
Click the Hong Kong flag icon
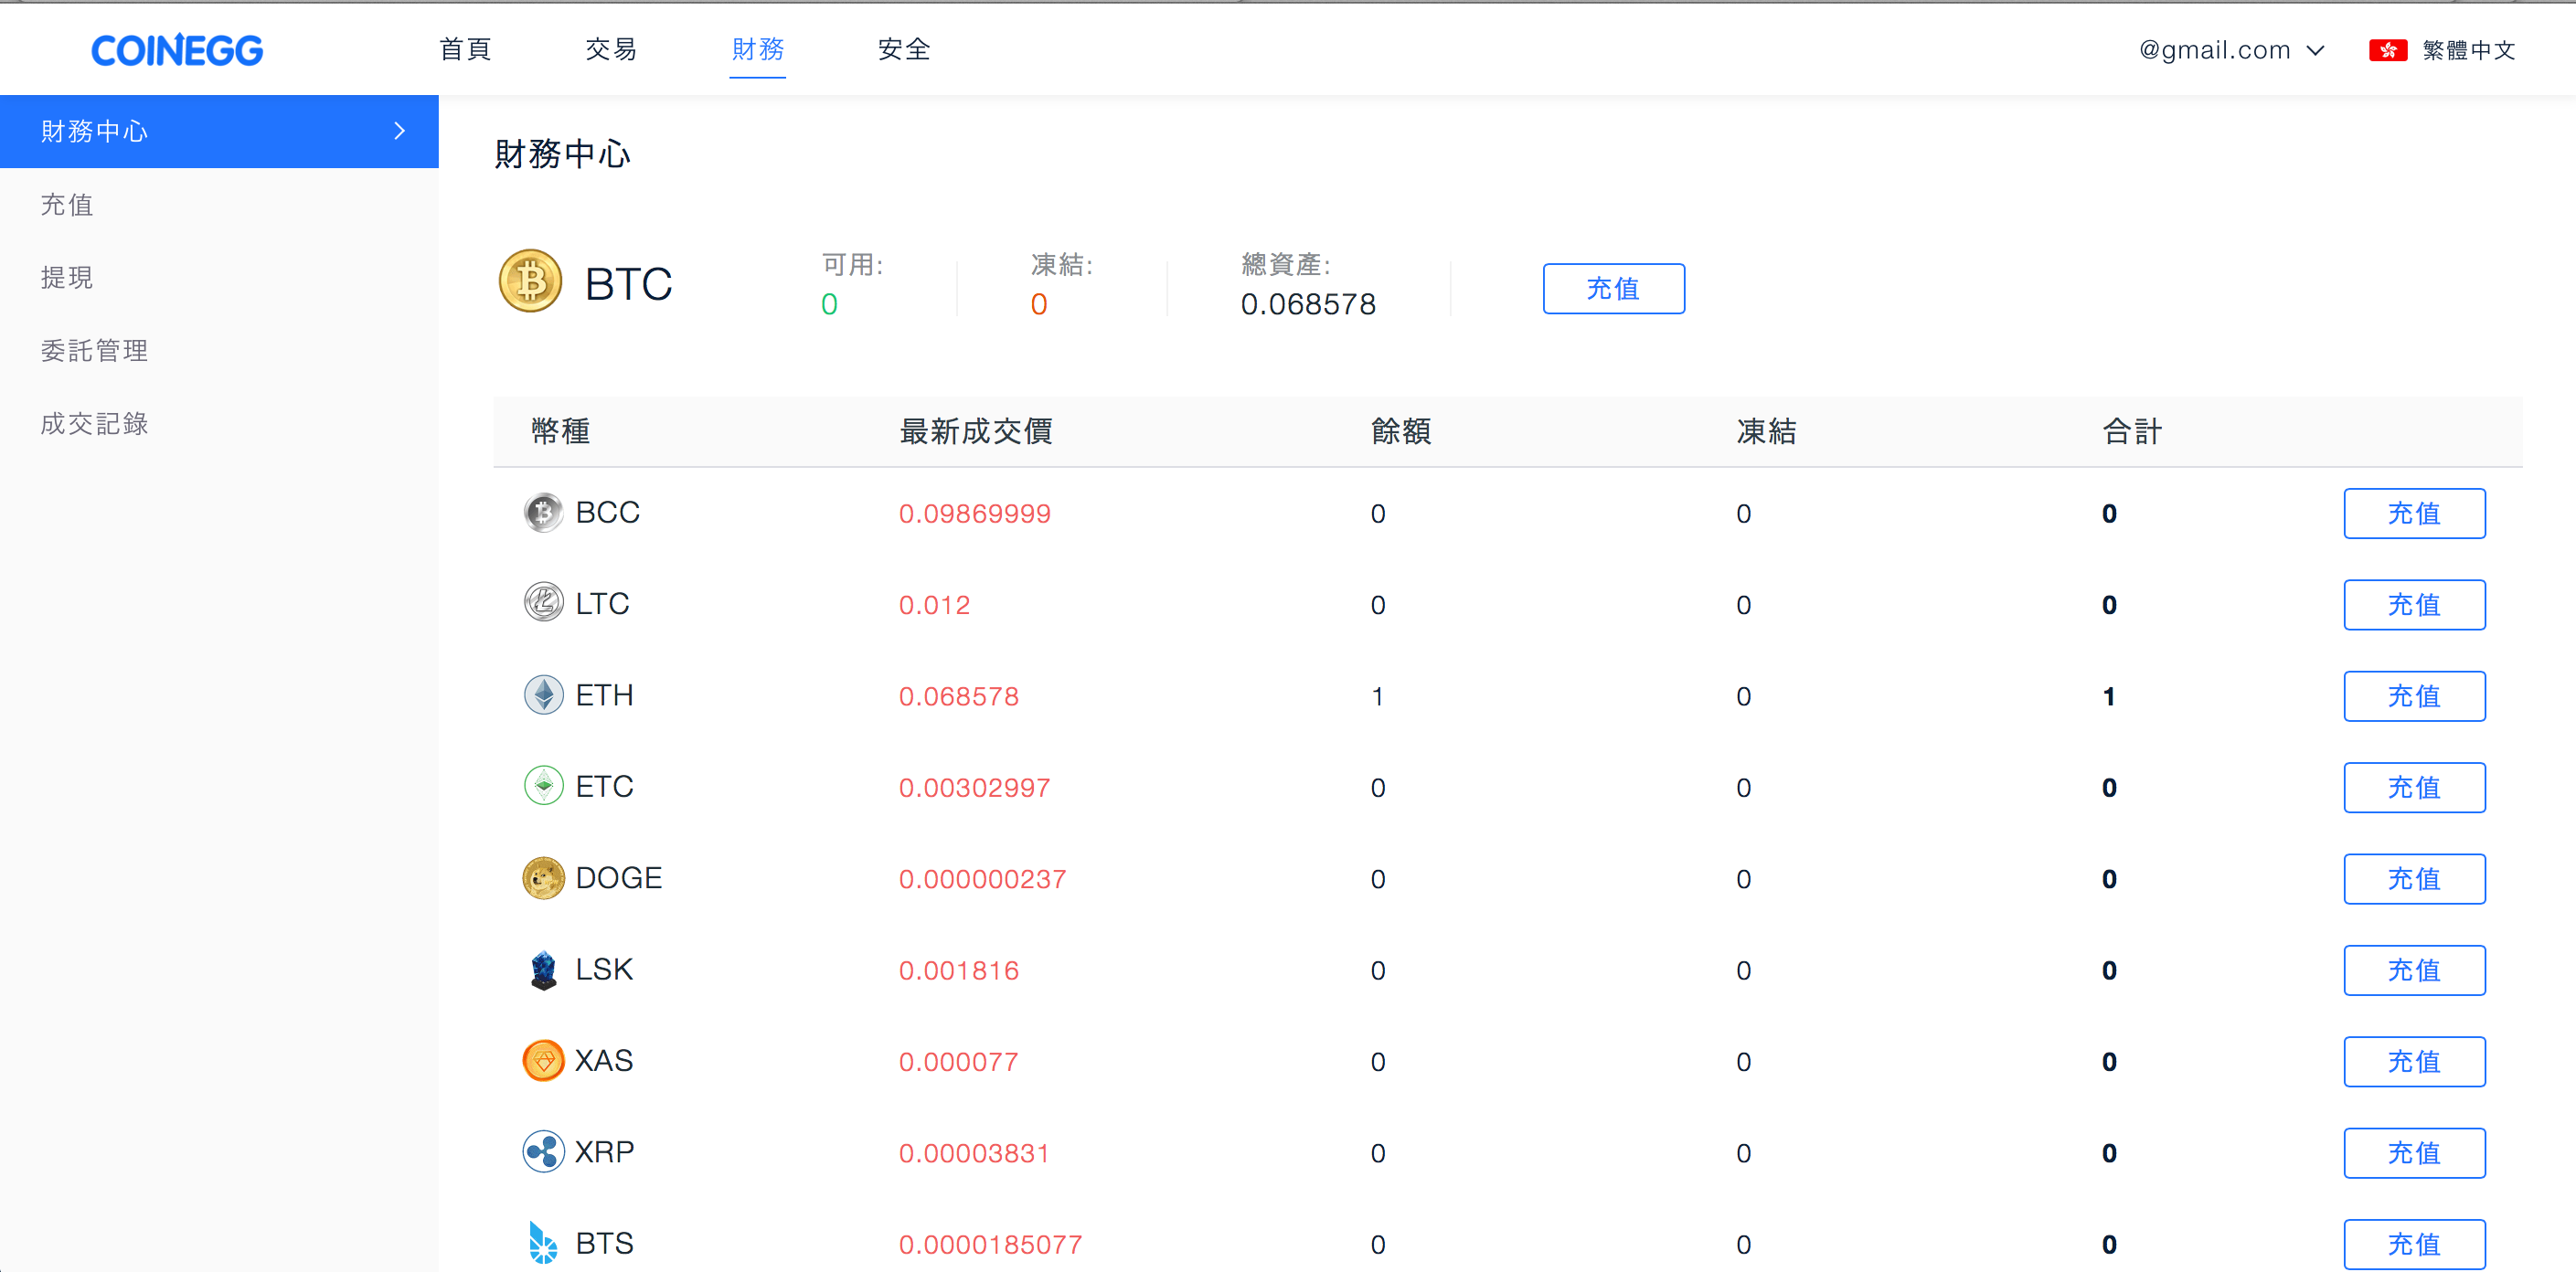click(2387, 50)
